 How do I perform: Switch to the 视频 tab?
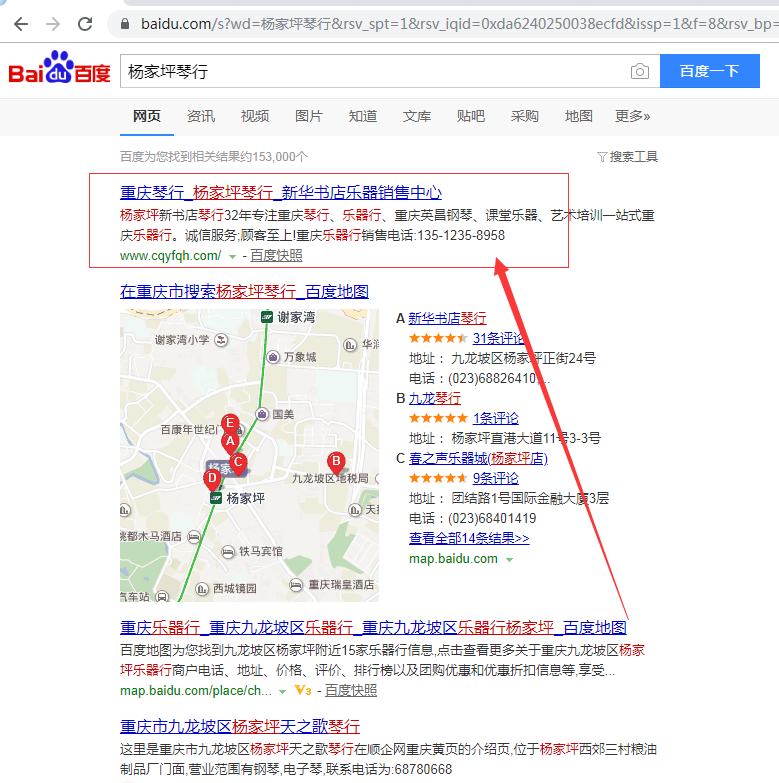[255, 116]
